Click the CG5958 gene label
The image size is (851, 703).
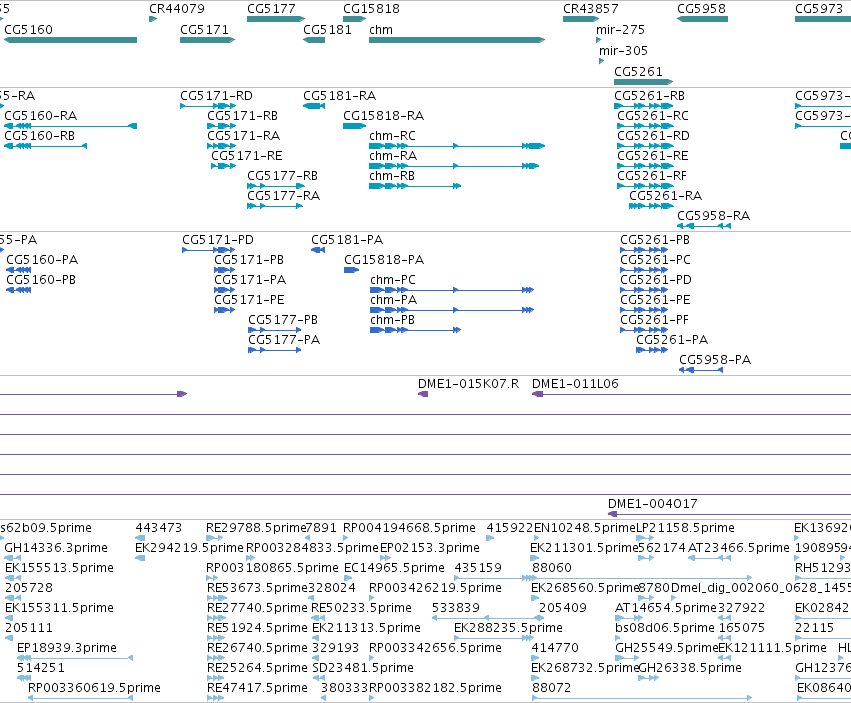tap(701, 9)
